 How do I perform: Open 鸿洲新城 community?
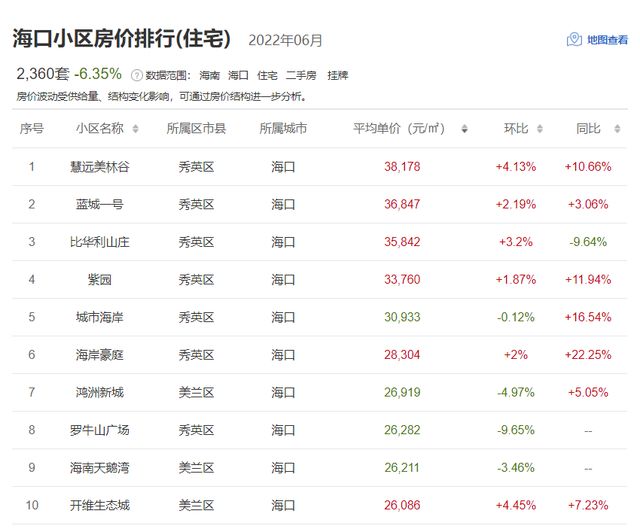[100, 392]
